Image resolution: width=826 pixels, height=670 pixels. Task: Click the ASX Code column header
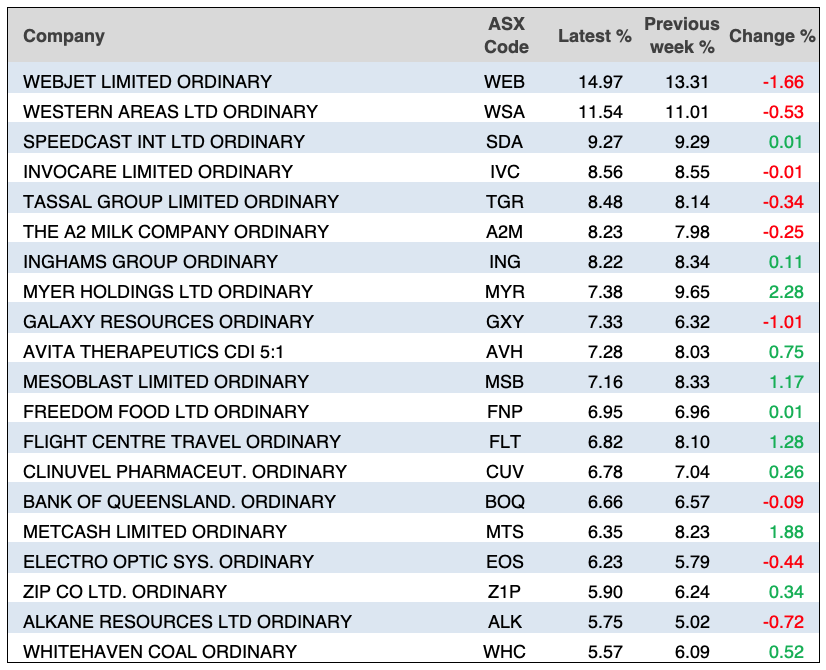click(505, 35)
